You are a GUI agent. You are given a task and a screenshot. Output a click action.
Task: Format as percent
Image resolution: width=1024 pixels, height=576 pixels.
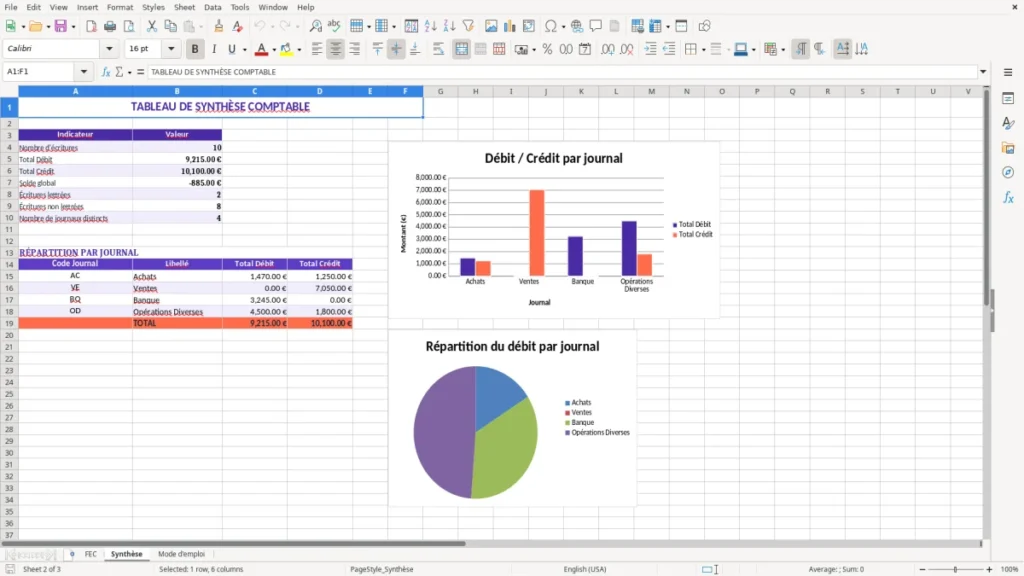coord(547,49)
